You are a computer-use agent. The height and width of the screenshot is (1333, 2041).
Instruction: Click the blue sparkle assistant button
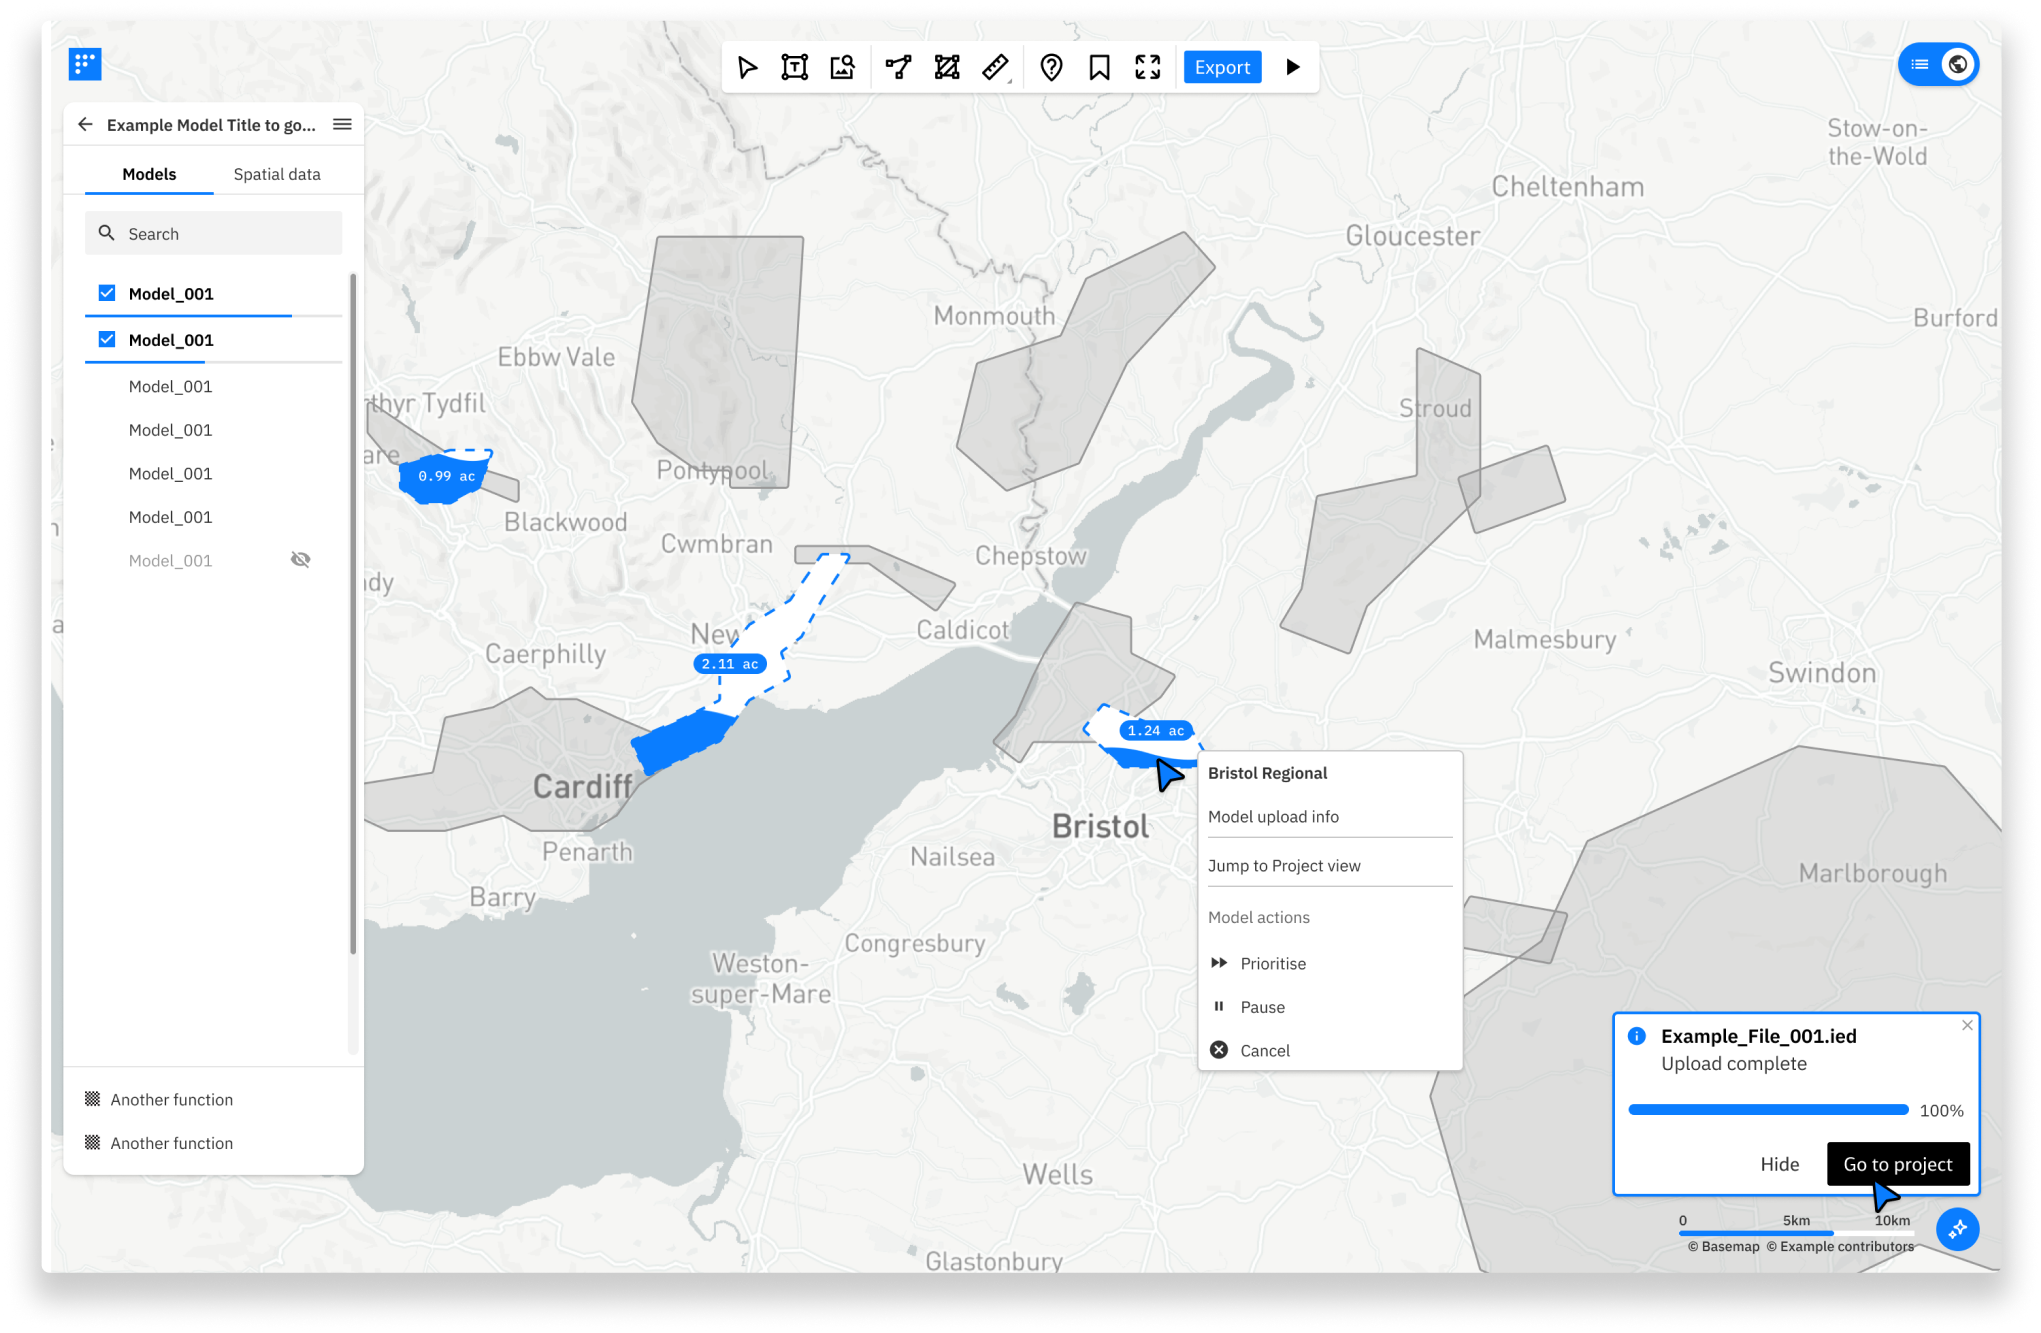pos(1957,1229)
